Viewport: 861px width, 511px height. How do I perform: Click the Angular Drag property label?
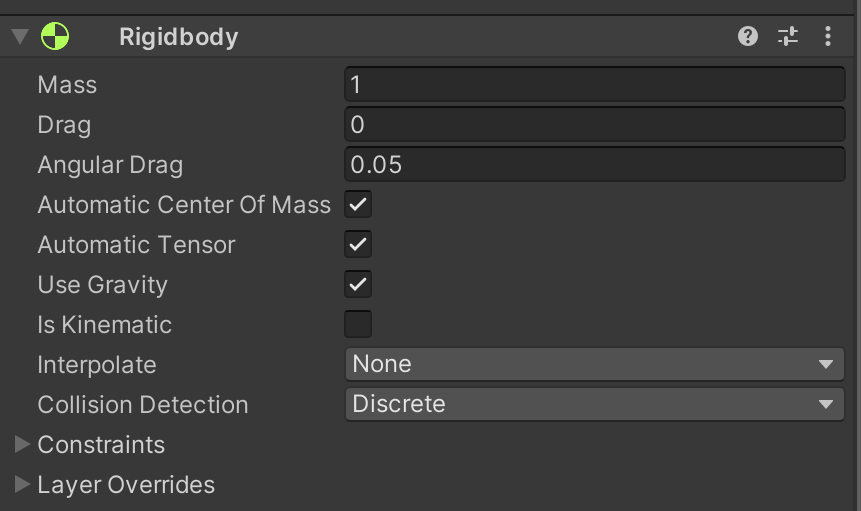tap(110, 165)
